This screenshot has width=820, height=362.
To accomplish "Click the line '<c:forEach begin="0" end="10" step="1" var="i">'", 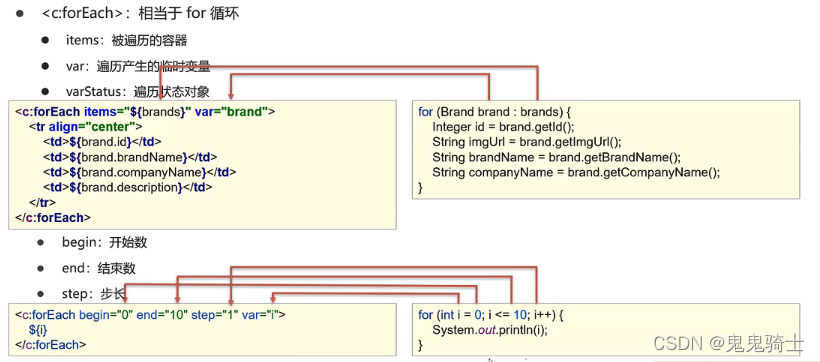I will pos(151,315).
